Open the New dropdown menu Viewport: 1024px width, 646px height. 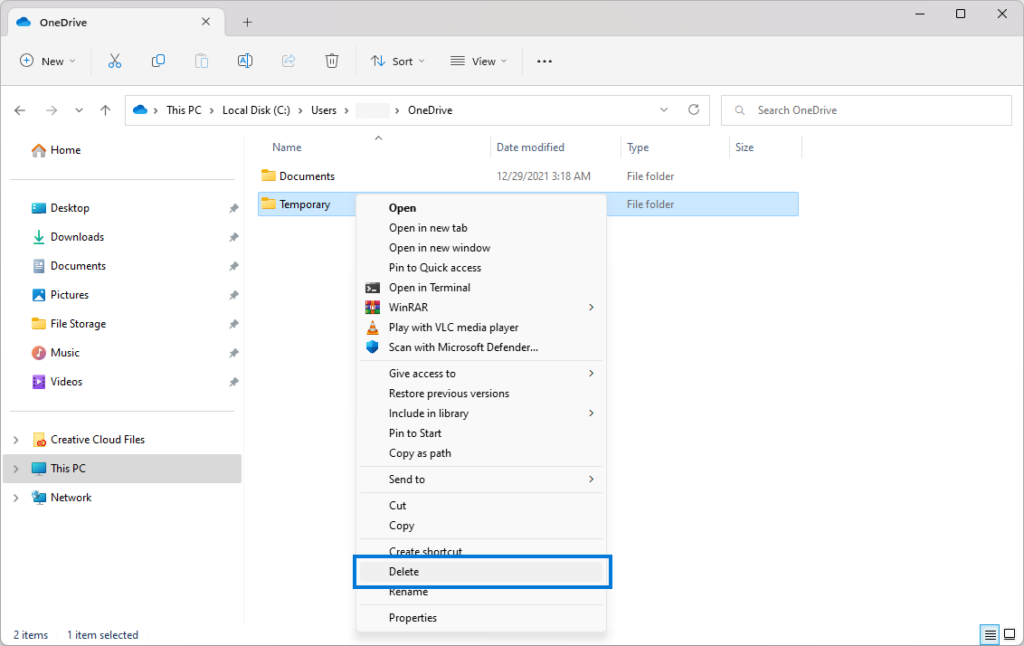pyautogui.click(x=48, y=61)
